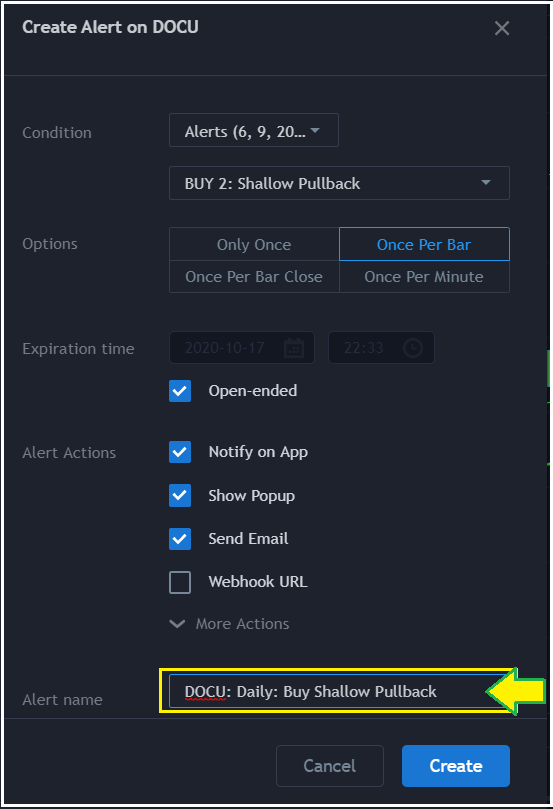The width and height of the screenshot is (553, 809).
Task: Click the arrow on the Alerts condition dropdown
Action: [315, 131]
